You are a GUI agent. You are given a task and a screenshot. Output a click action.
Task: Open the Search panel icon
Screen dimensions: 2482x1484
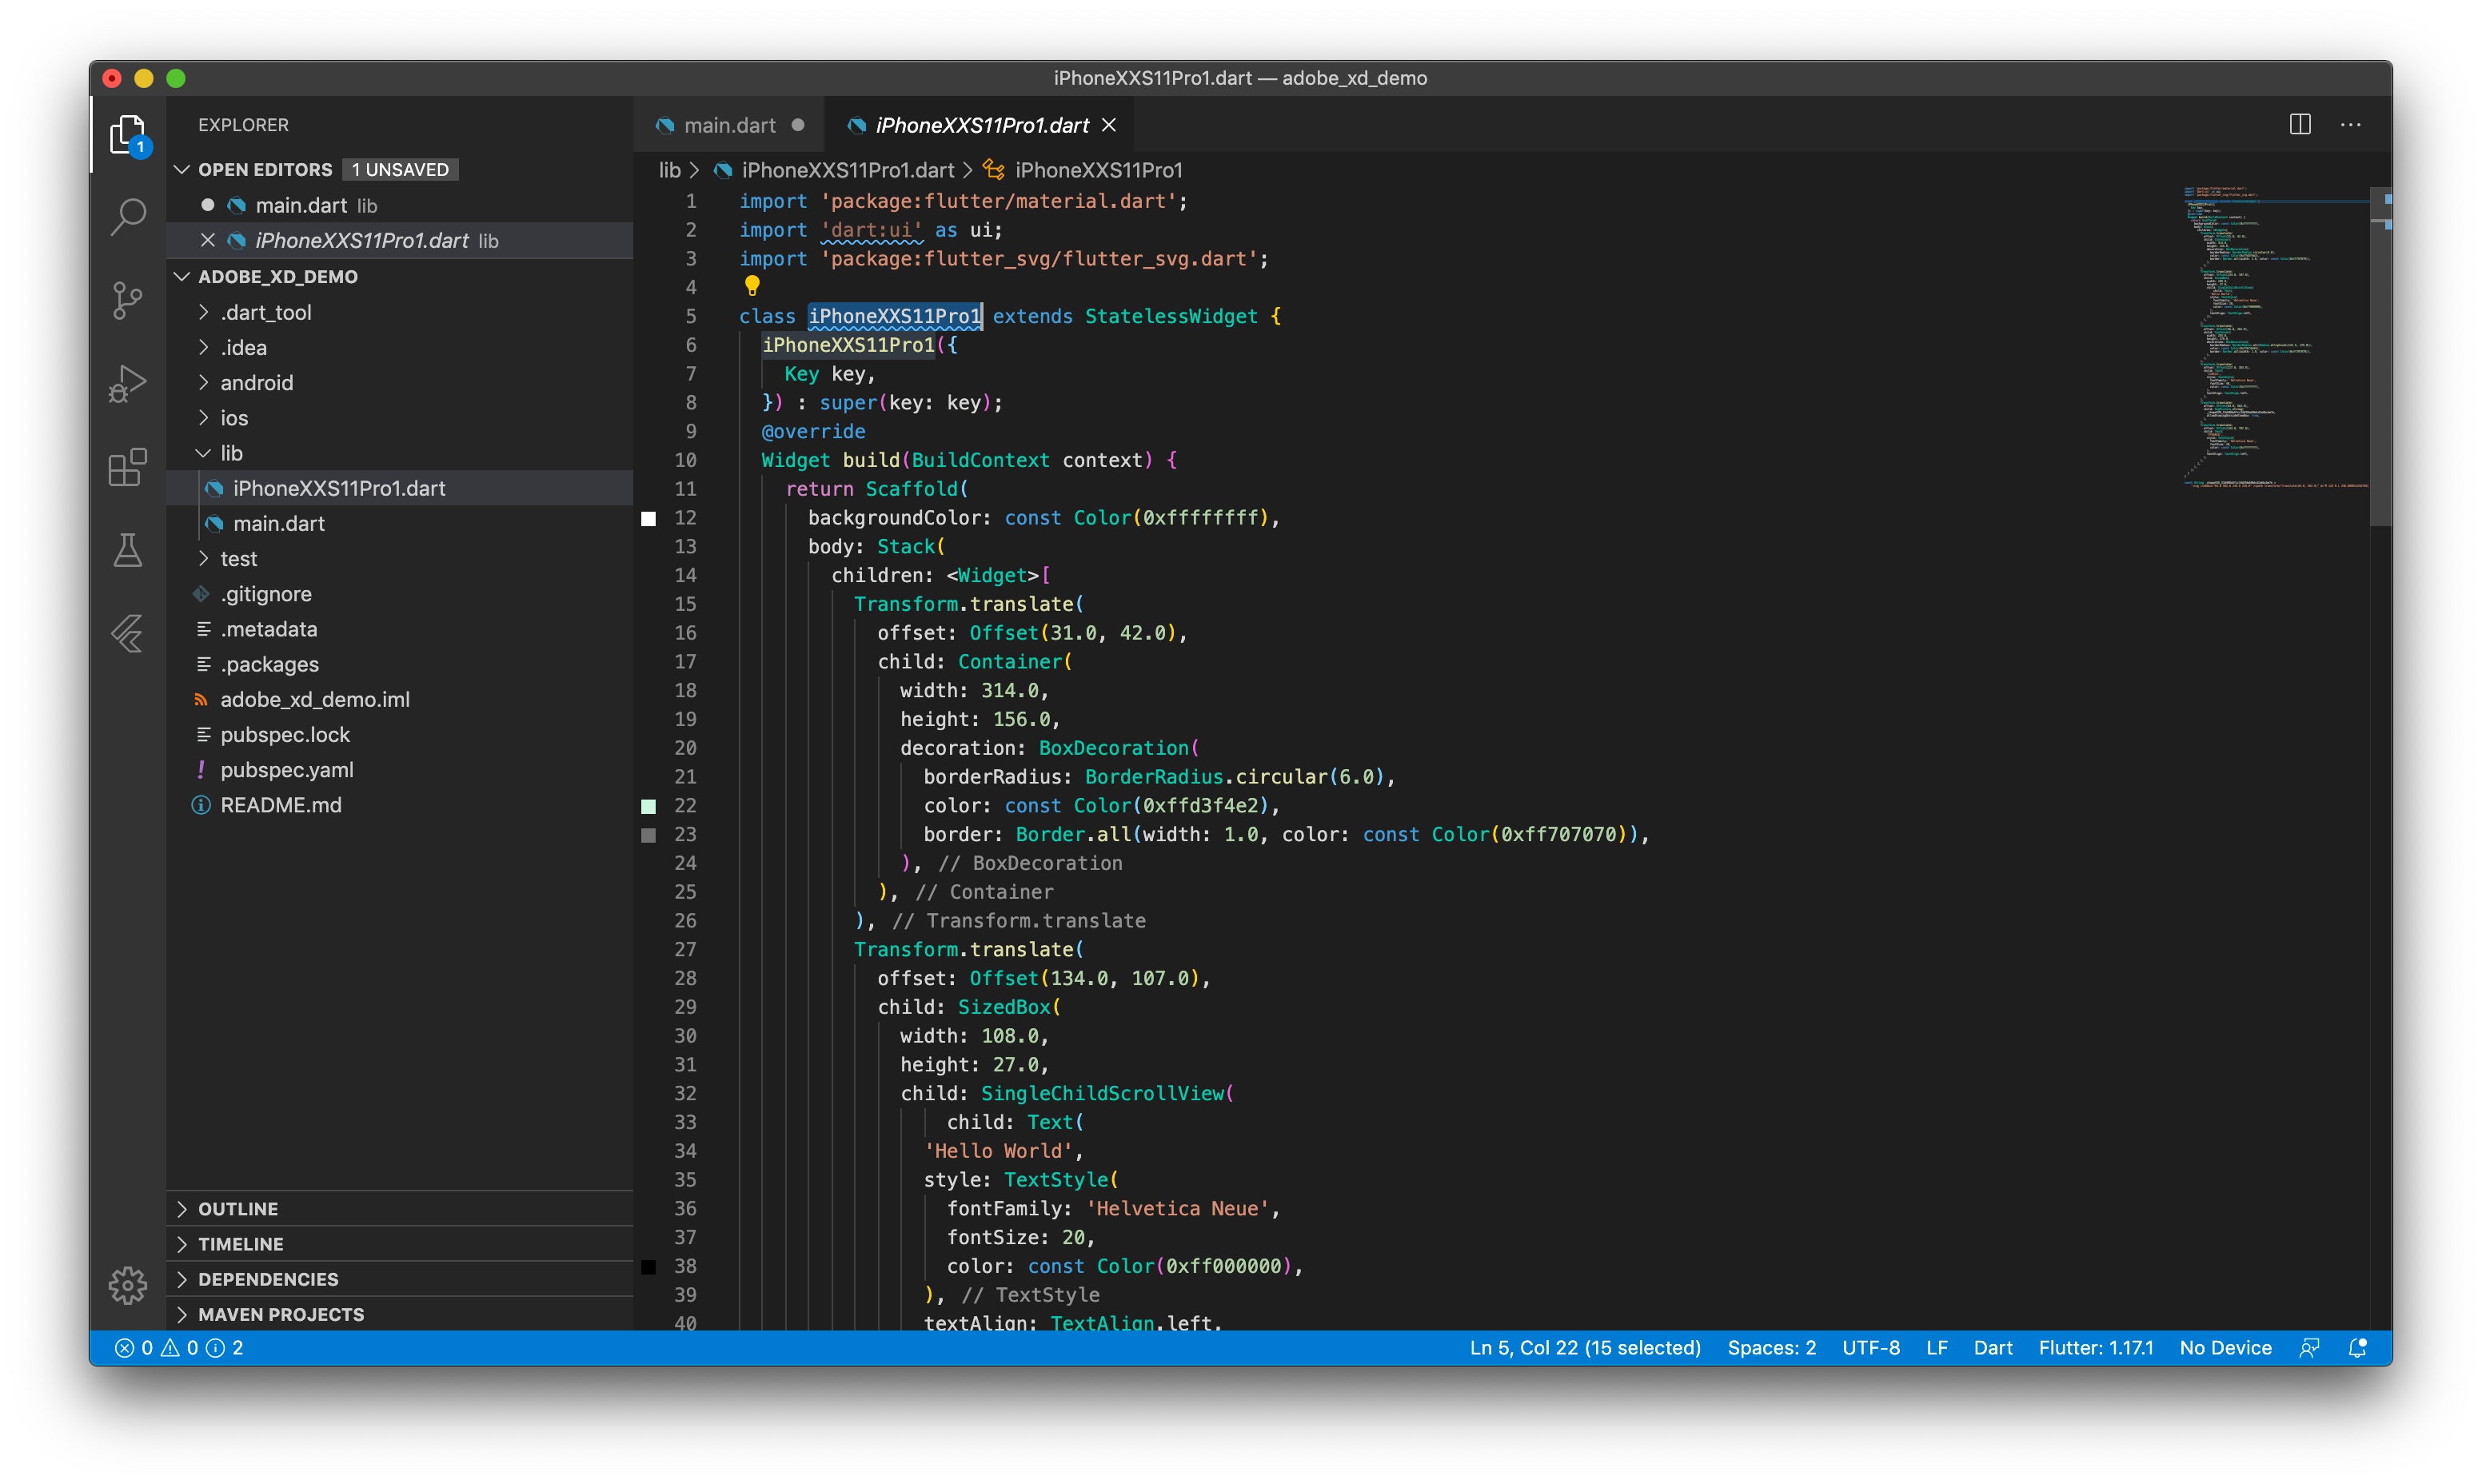point(128,215)
